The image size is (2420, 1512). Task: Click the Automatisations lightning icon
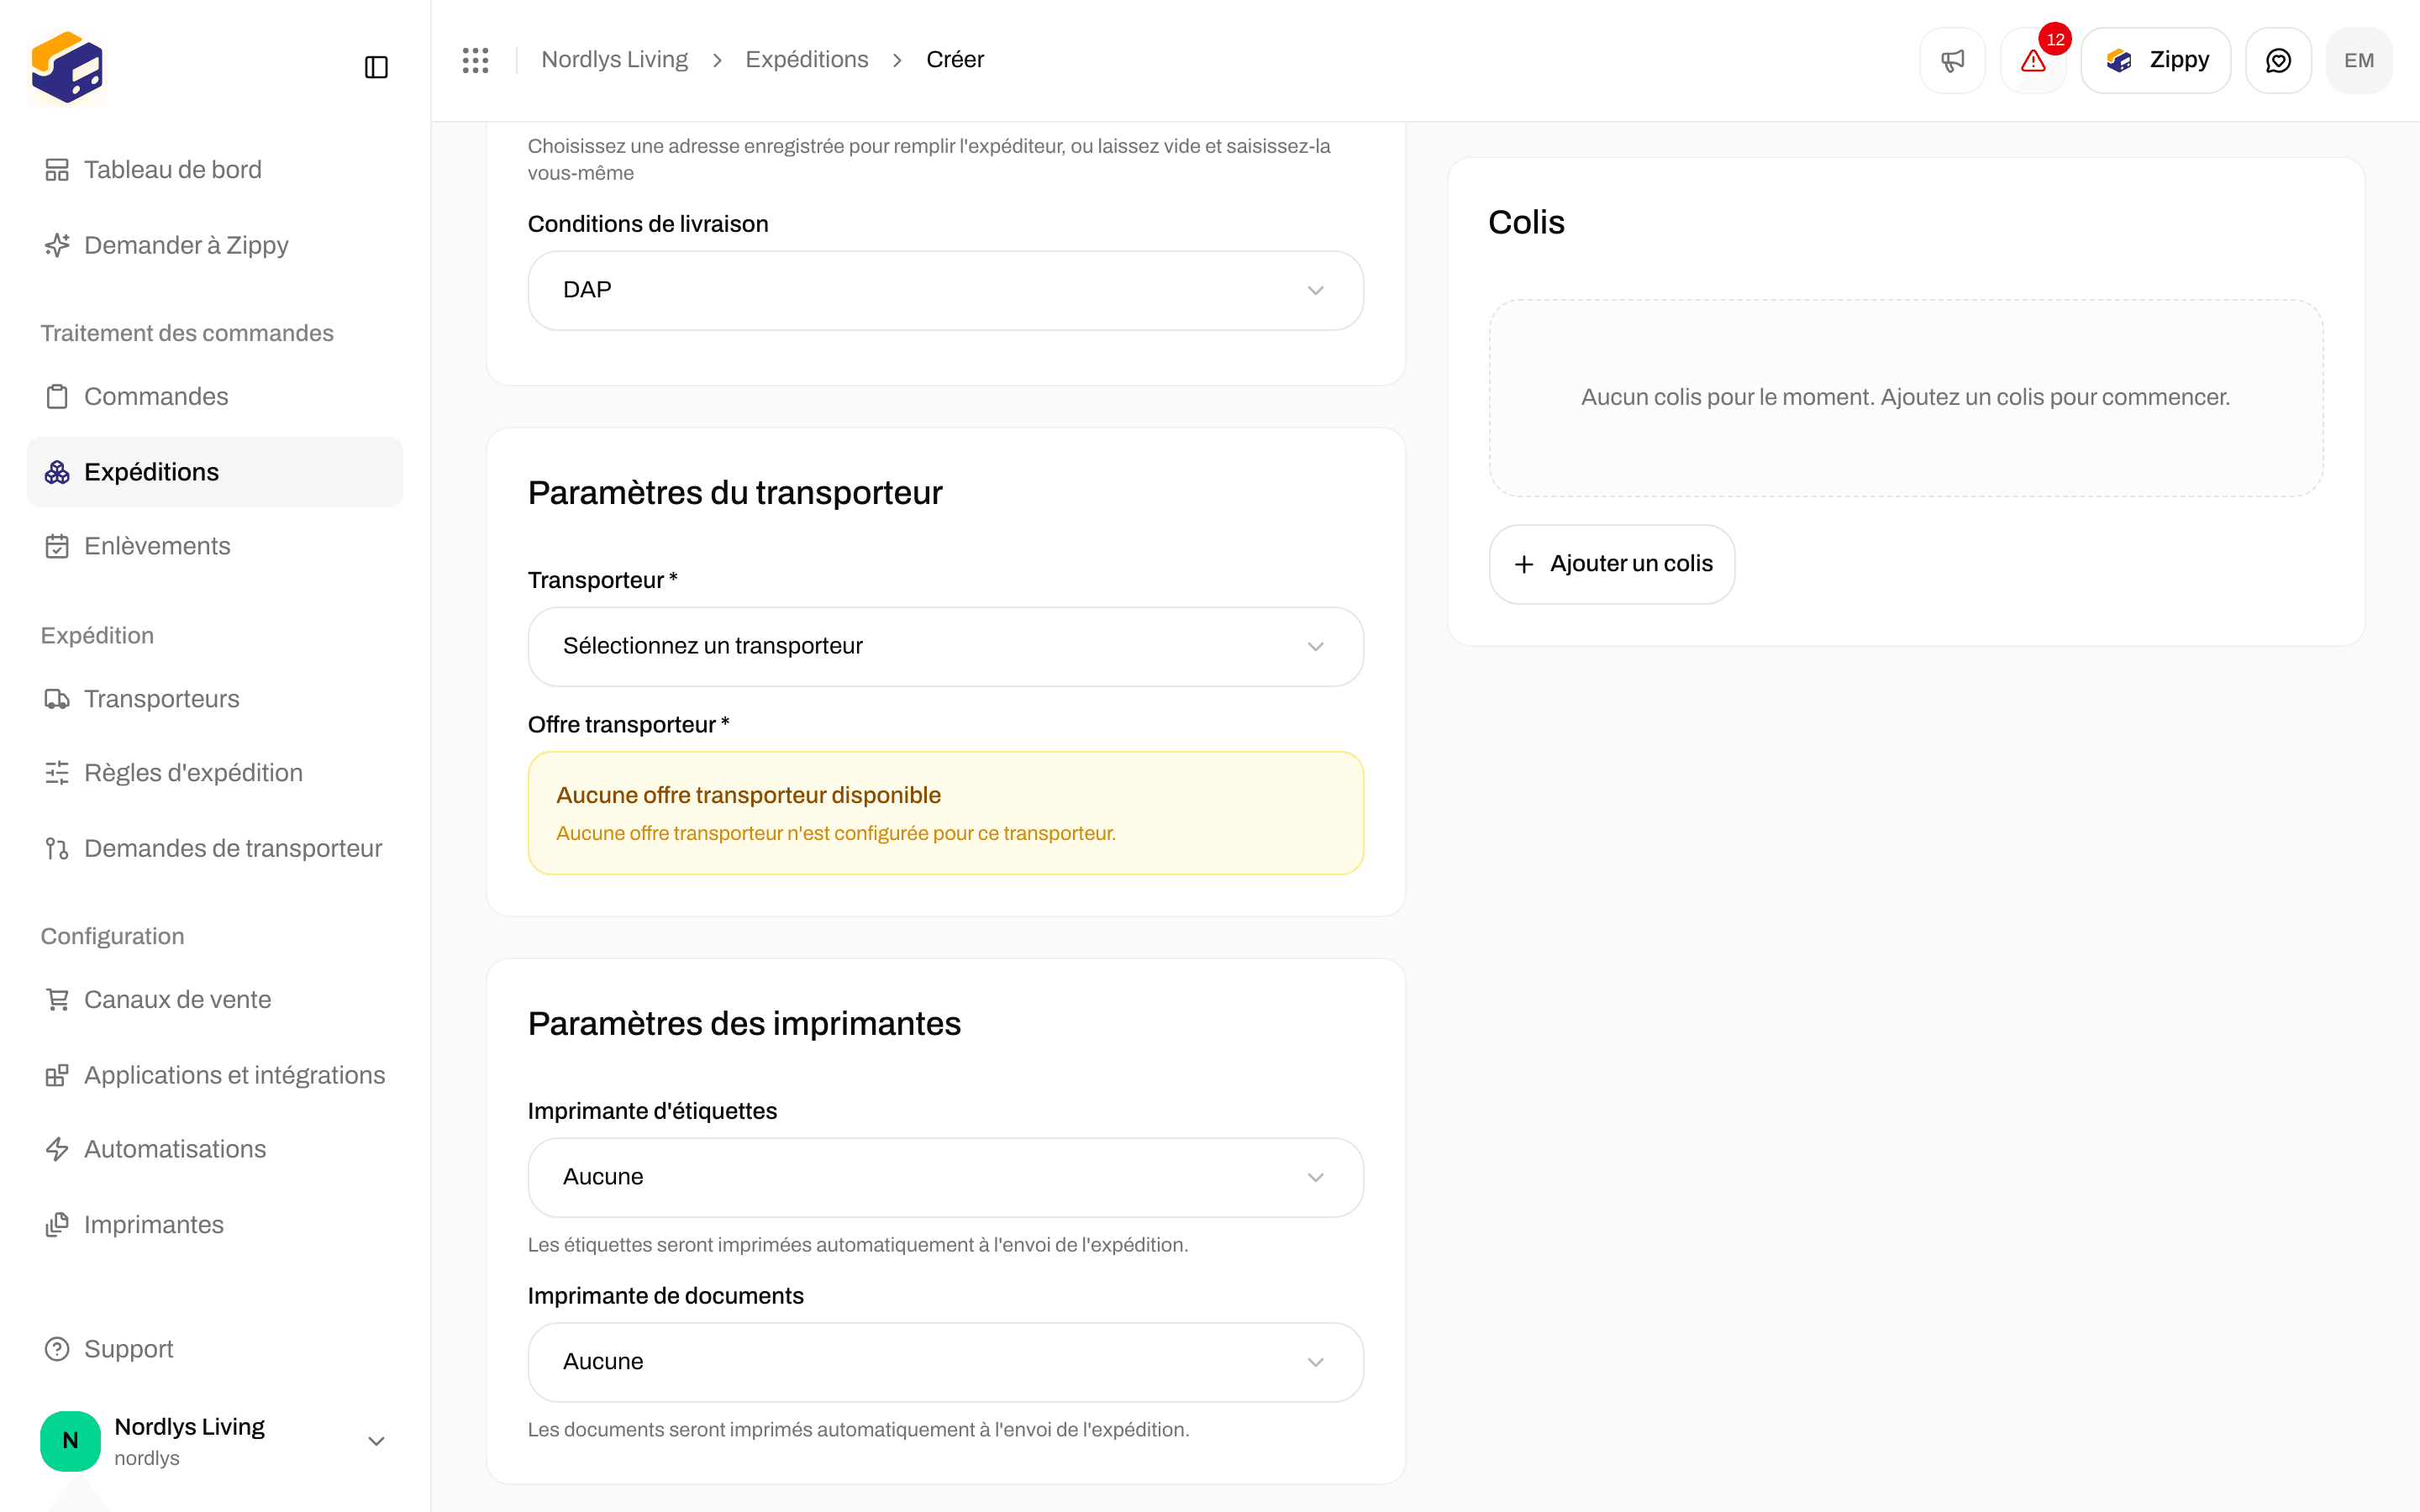click(x=57, y=1149)
